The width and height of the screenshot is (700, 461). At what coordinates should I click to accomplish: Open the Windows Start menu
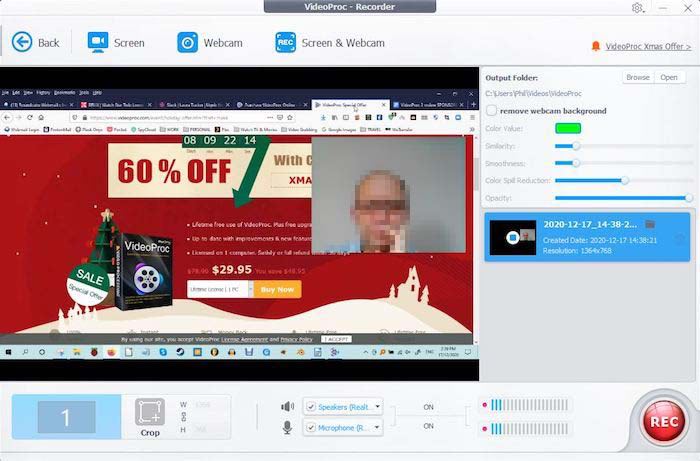(x=8, y=352)
